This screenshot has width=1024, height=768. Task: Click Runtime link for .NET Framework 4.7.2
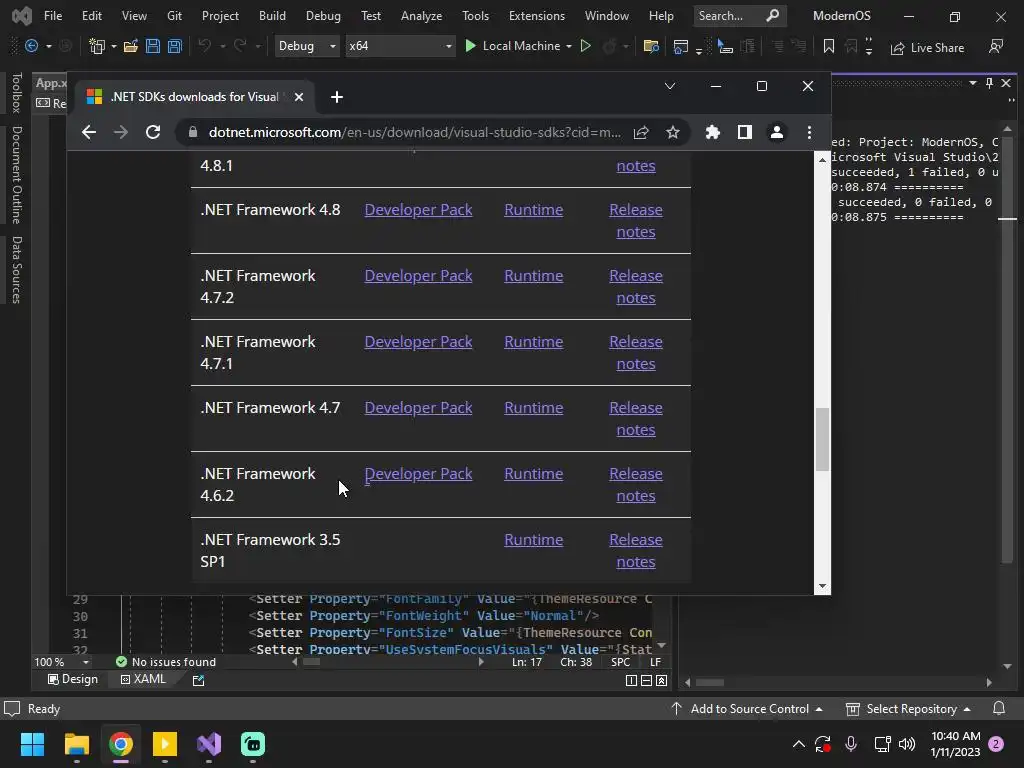click(x=534, y=276)
